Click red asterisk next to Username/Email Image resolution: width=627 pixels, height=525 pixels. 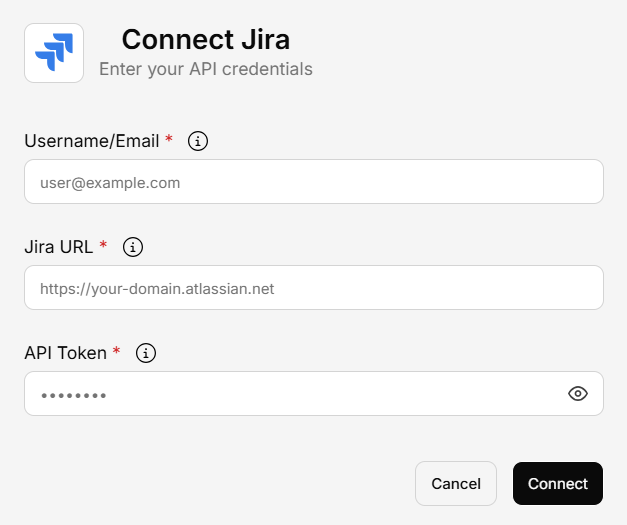(168, 141)
